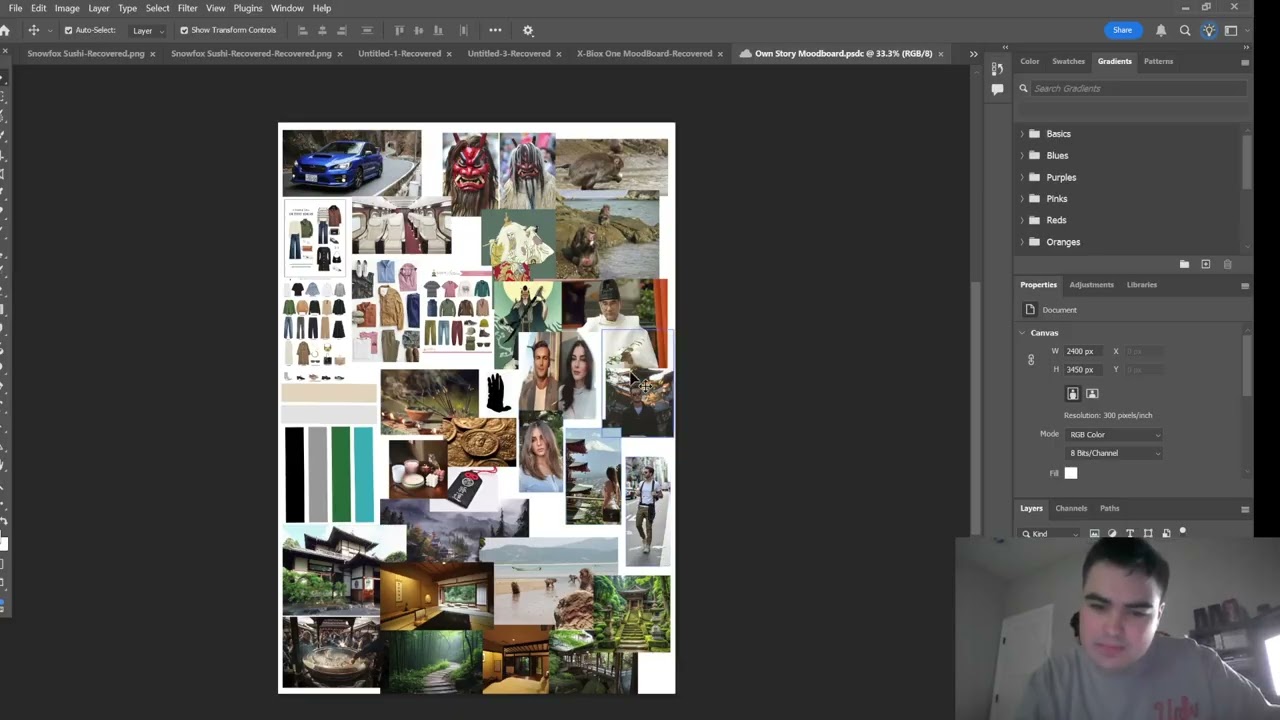1280x720 pixels.
Task: Toggle the layer filtering on/off switch
Action: [1183, 532]
